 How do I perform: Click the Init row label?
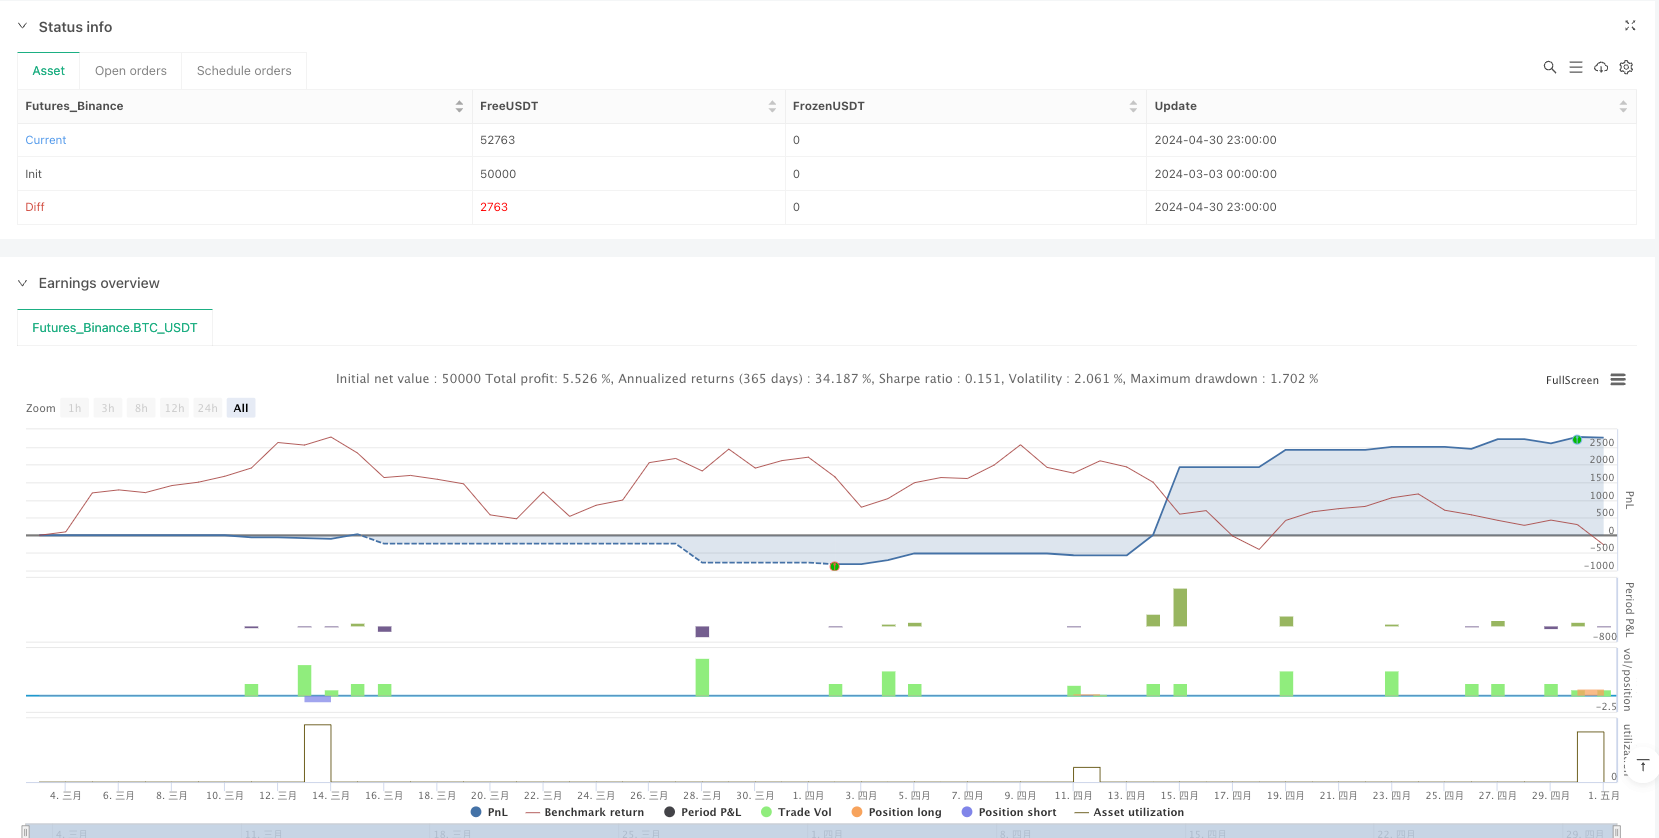34,174
